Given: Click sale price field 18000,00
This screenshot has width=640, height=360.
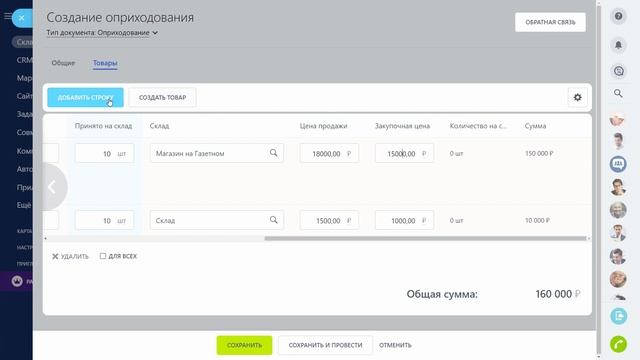Looking at the screenshot, I should point(329,153).
